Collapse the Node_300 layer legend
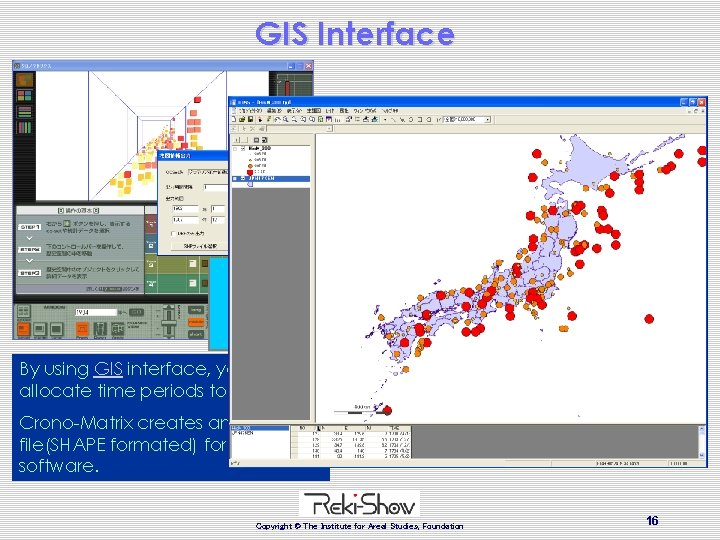This screenshot has height=540, width=720. [235, 149]
